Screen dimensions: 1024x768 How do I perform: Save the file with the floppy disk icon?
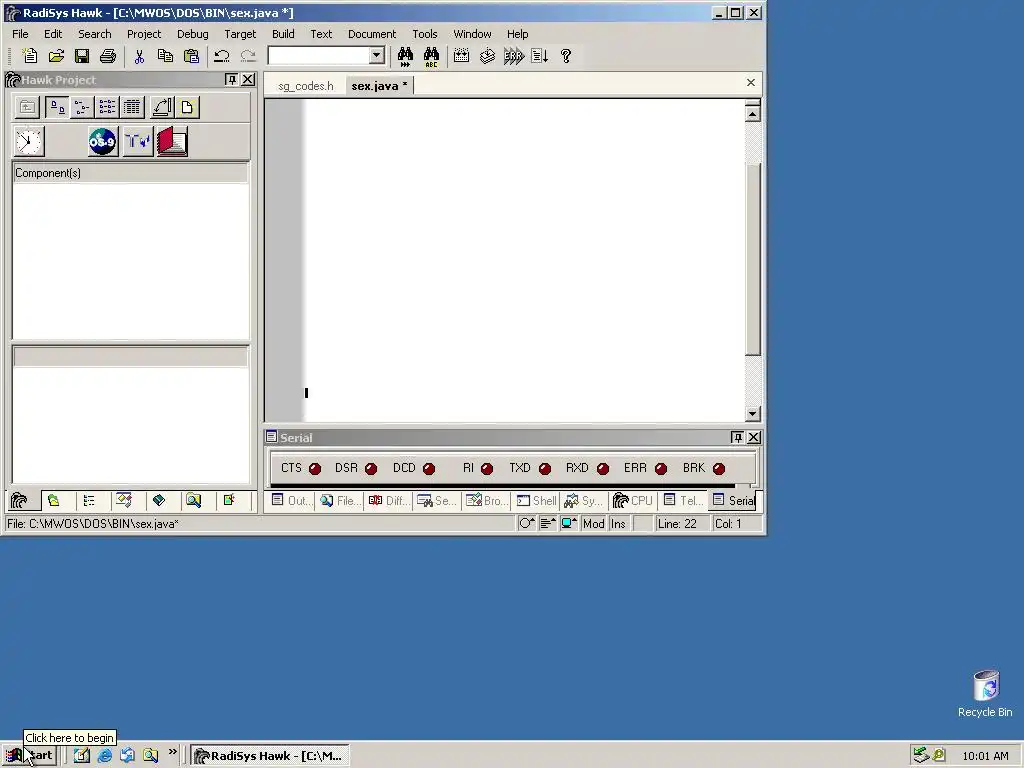82,56
